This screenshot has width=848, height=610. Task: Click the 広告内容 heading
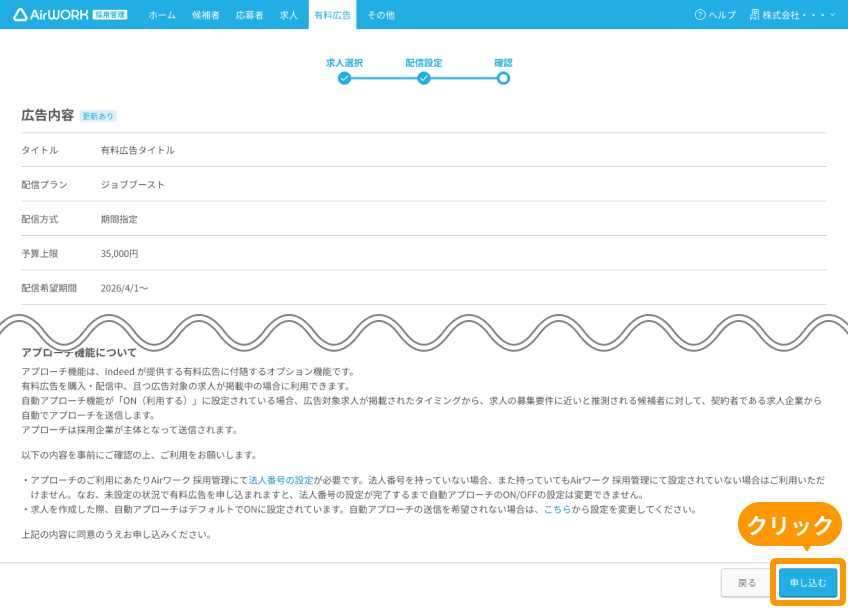(x=48, y=115)
